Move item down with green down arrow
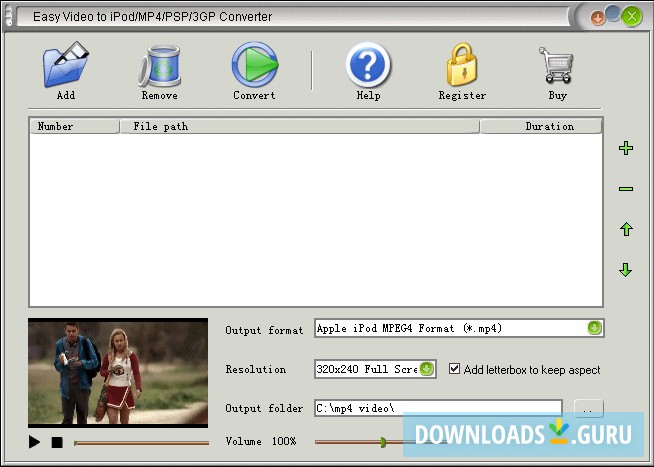 coord(626,270)
